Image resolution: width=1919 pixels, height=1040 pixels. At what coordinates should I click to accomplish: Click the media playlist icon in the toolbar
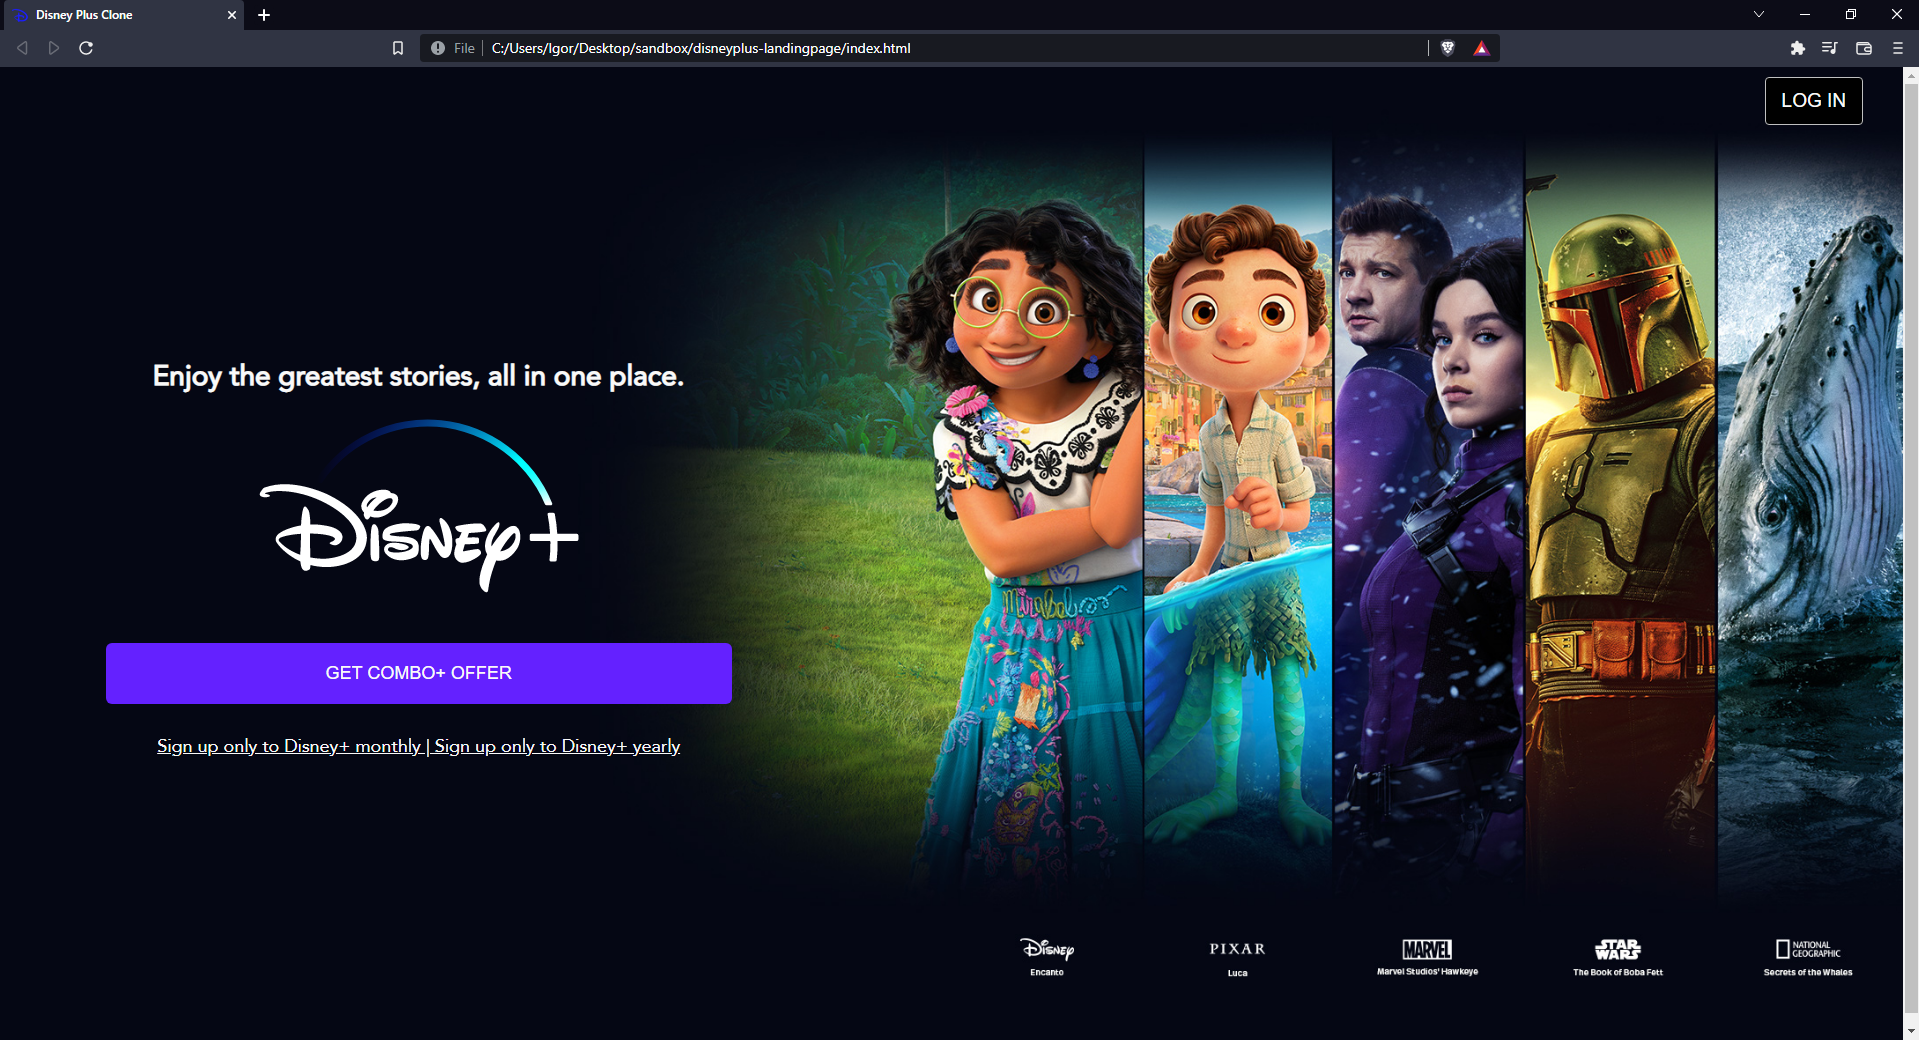click(1830, 47)
